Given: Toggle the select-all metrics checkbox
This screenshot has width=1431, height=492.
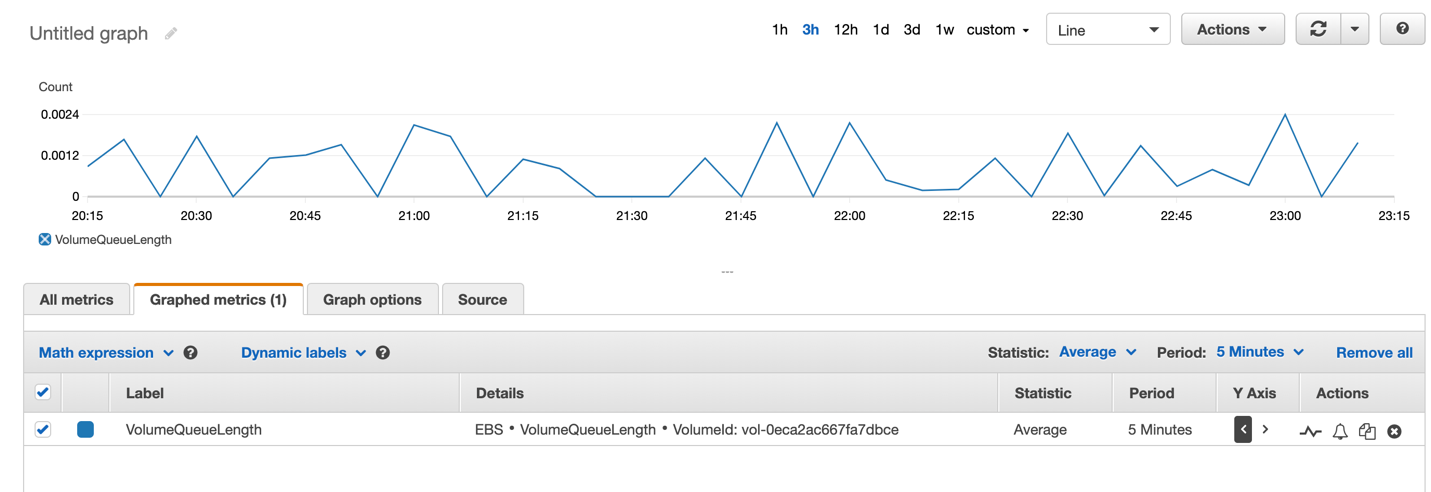Looking at the screenshot, I should pos(43,393).
